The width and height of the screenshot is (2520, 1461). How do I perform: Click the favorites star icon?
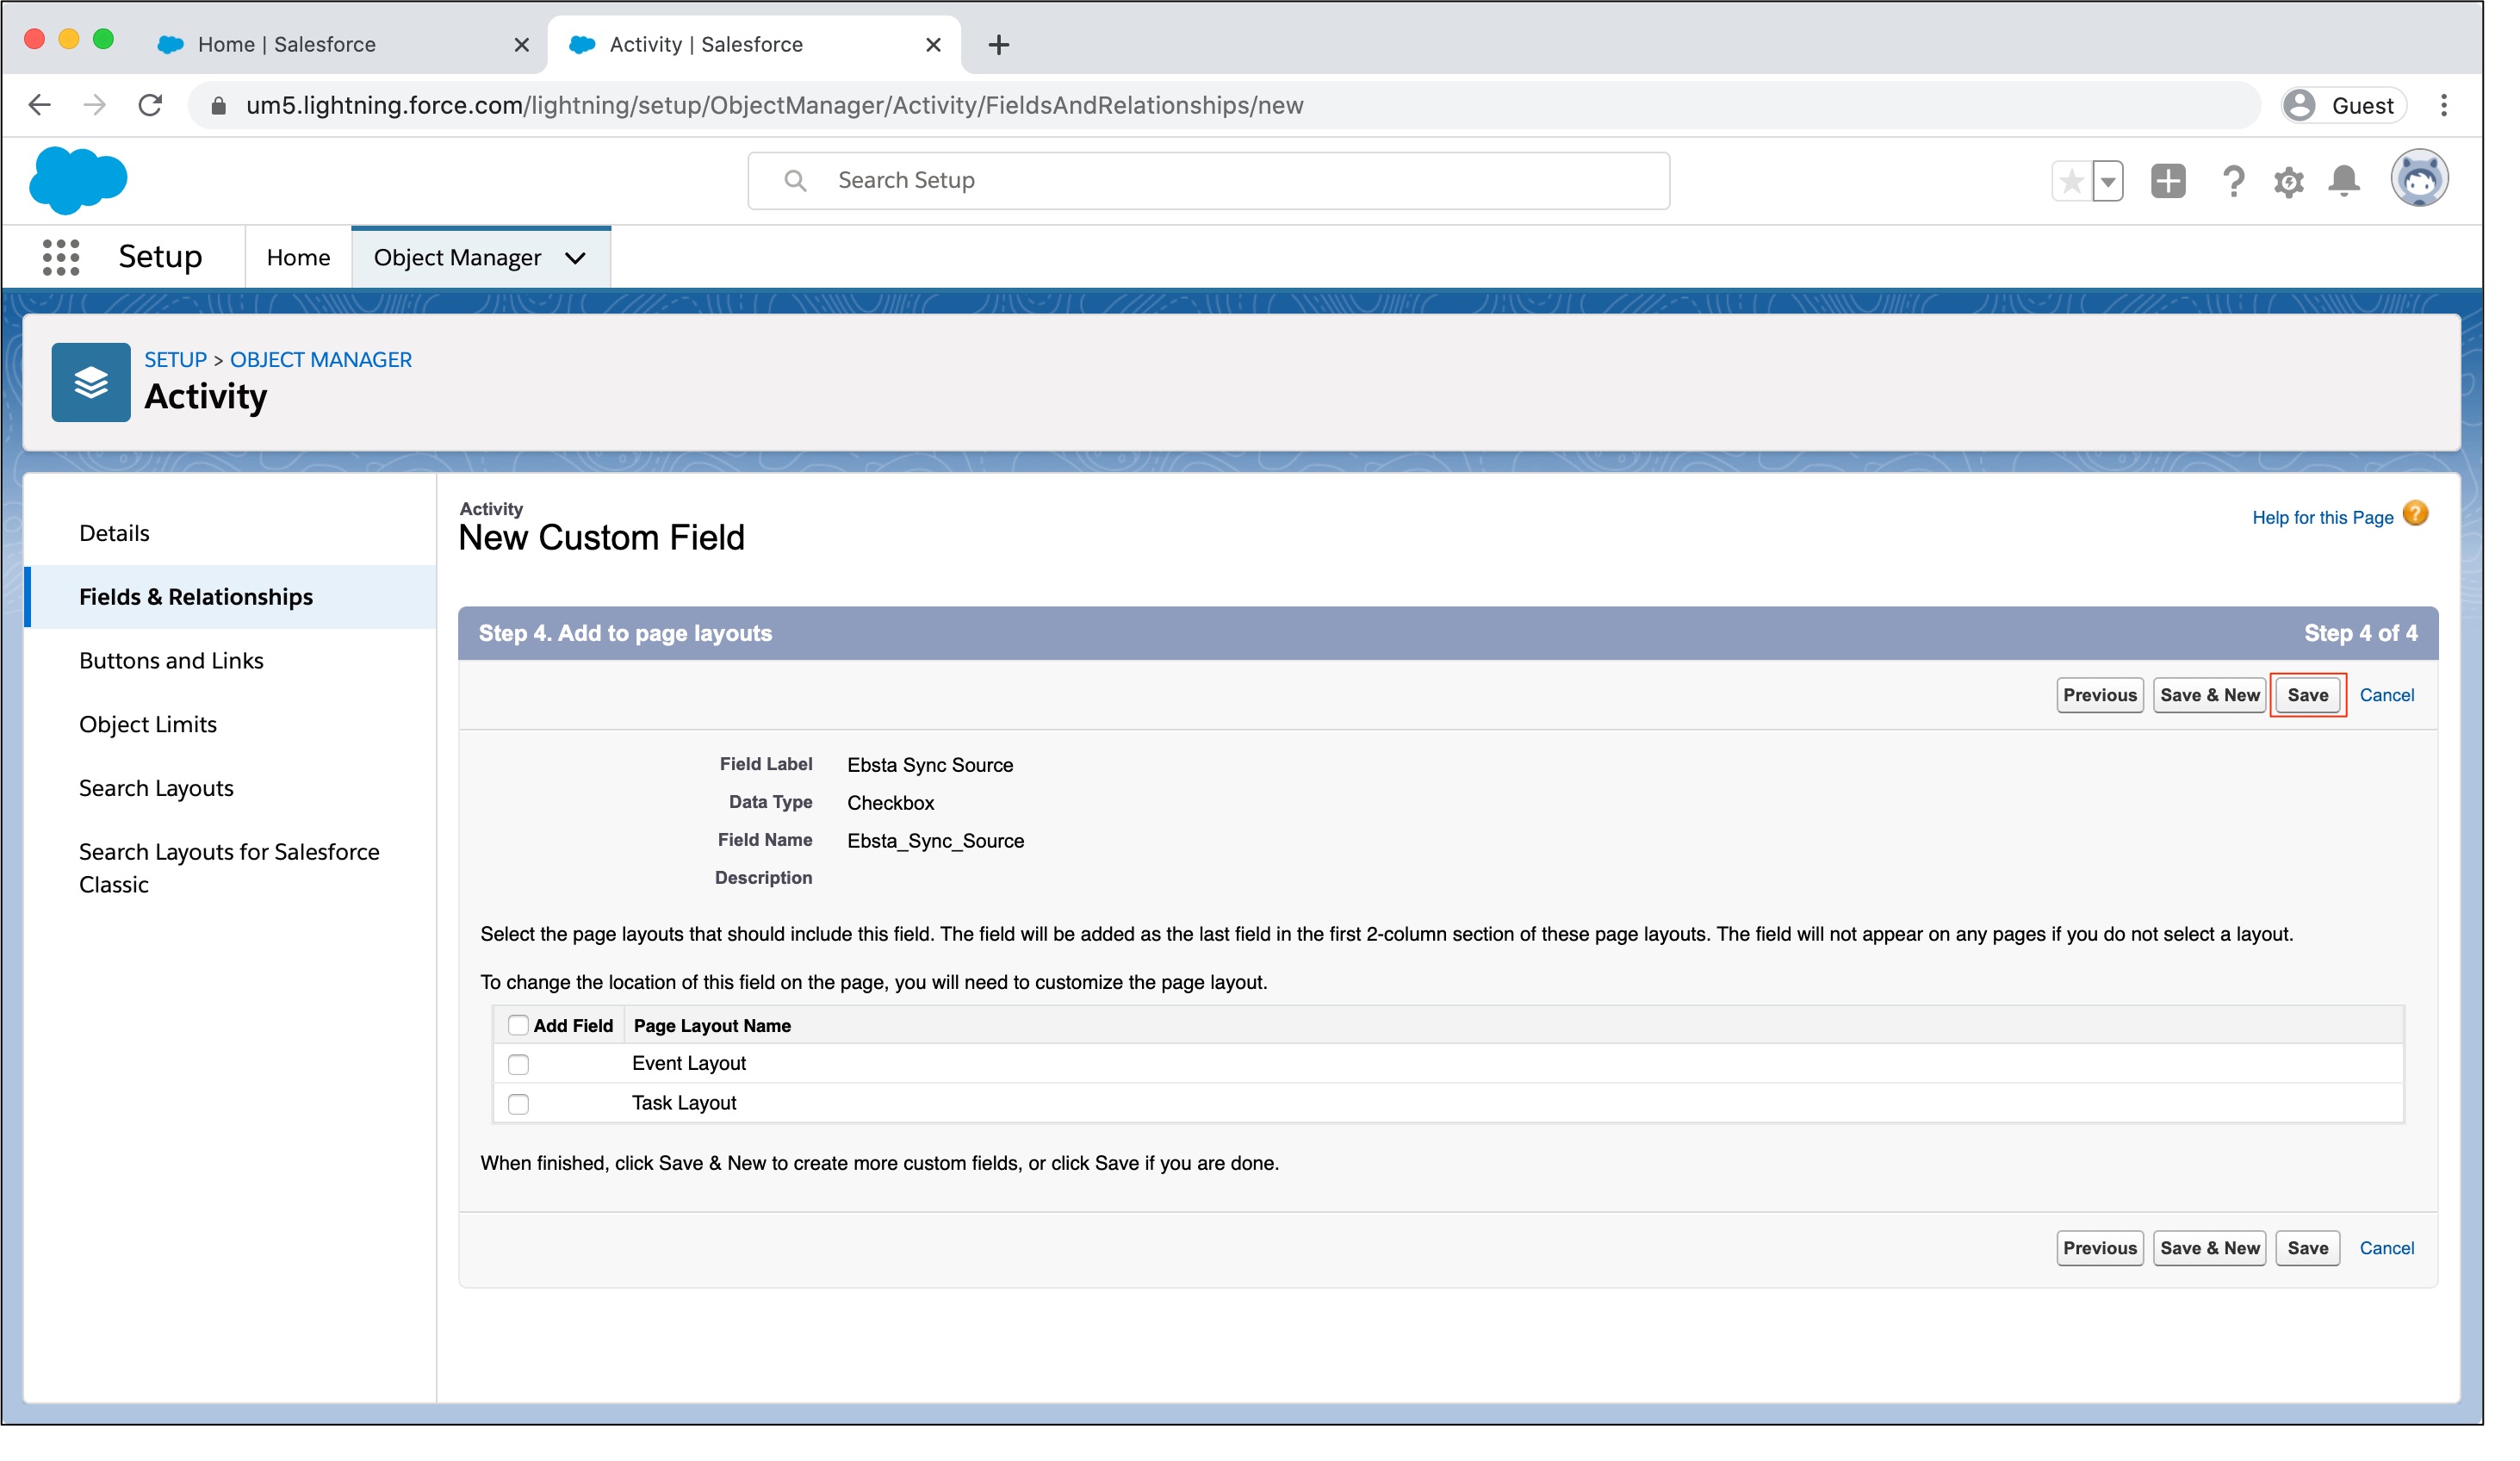coord(2072,181)
